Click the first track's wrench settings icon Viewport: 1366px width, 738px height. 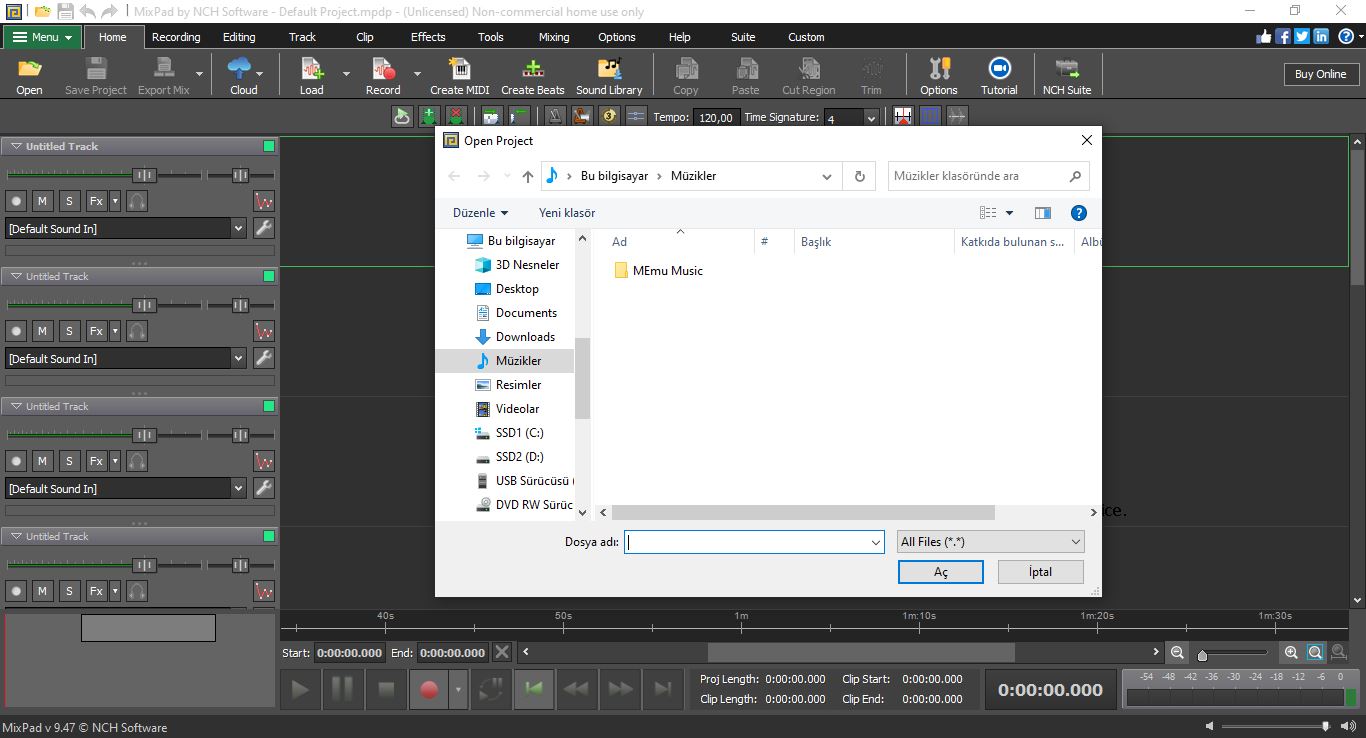pyautogui.click(x=264, y=228)
